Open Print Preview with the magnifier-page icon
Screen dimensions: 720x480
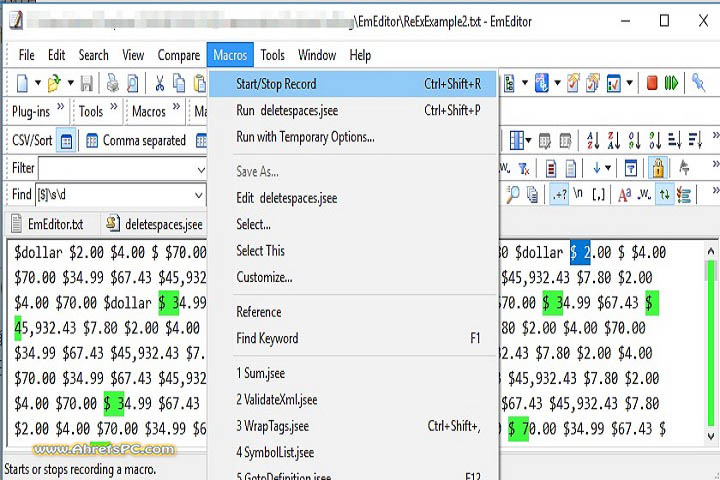coord(133,83)
